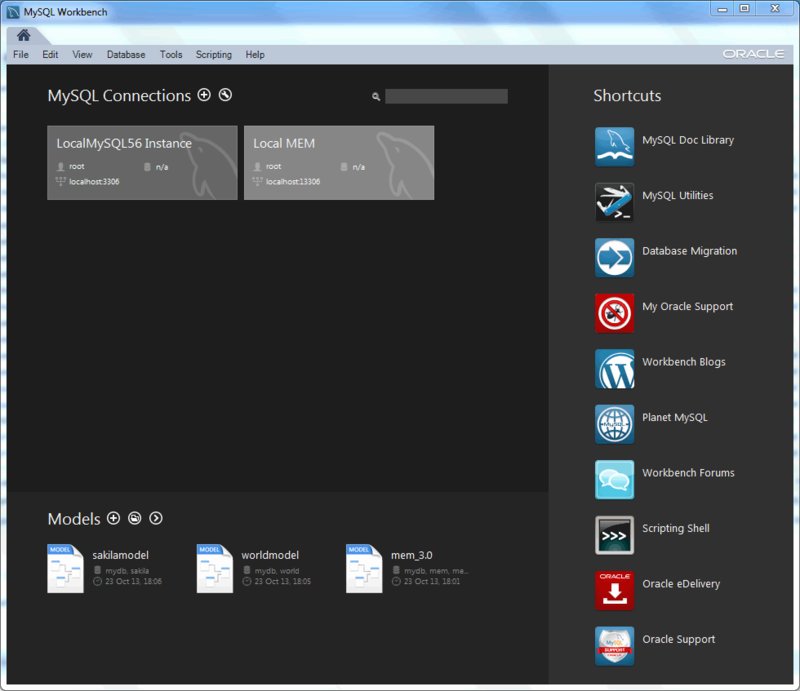The height and width of the screenshot is (691, 800).
Task: Open the Workbench Forums link
Action: pyautogui.click(x=688, y=473)
